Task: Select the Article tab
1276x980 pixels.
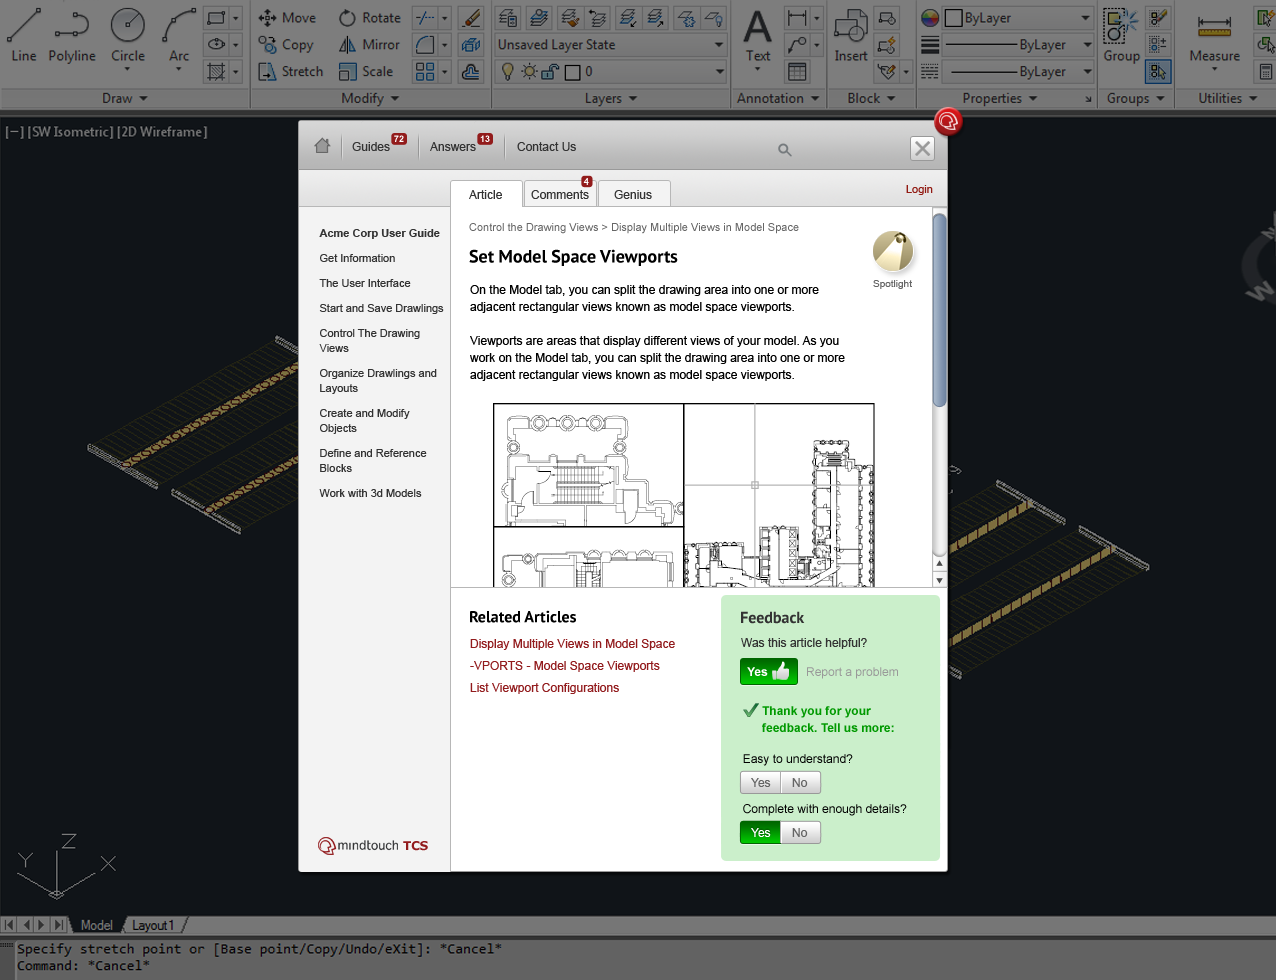Action: point(486,194)
